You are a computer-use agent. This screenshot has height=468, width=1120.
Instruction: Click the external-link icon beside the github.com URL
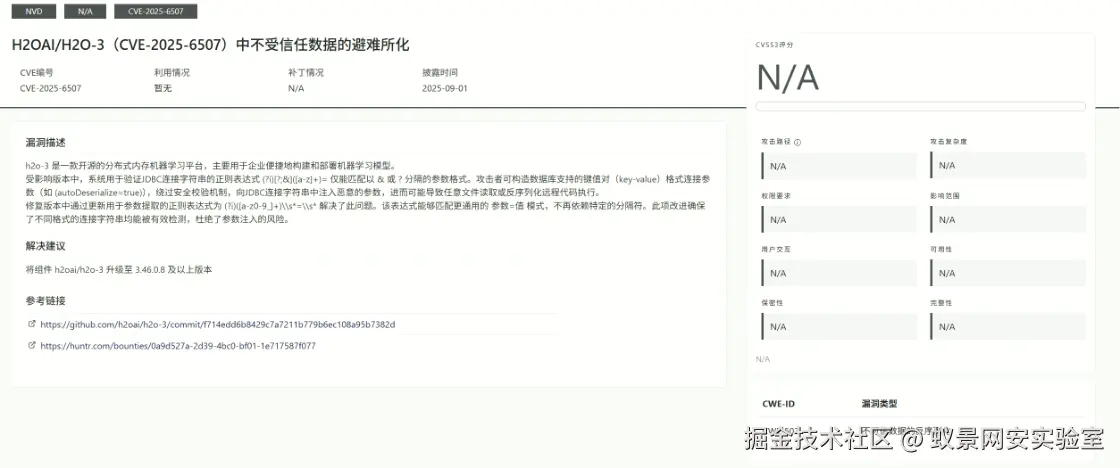(31, 324)
